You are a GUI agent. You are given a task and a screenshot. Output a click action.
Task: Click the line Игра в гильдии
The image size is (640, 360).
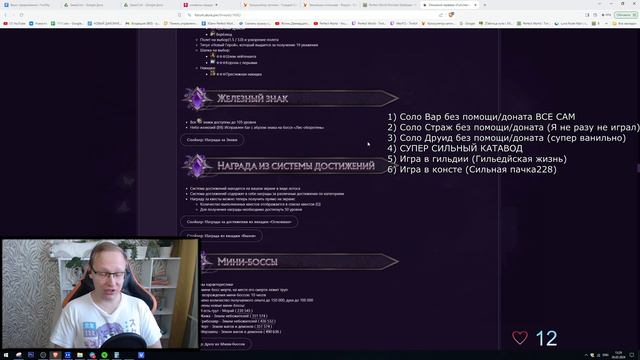coord(477,159)
